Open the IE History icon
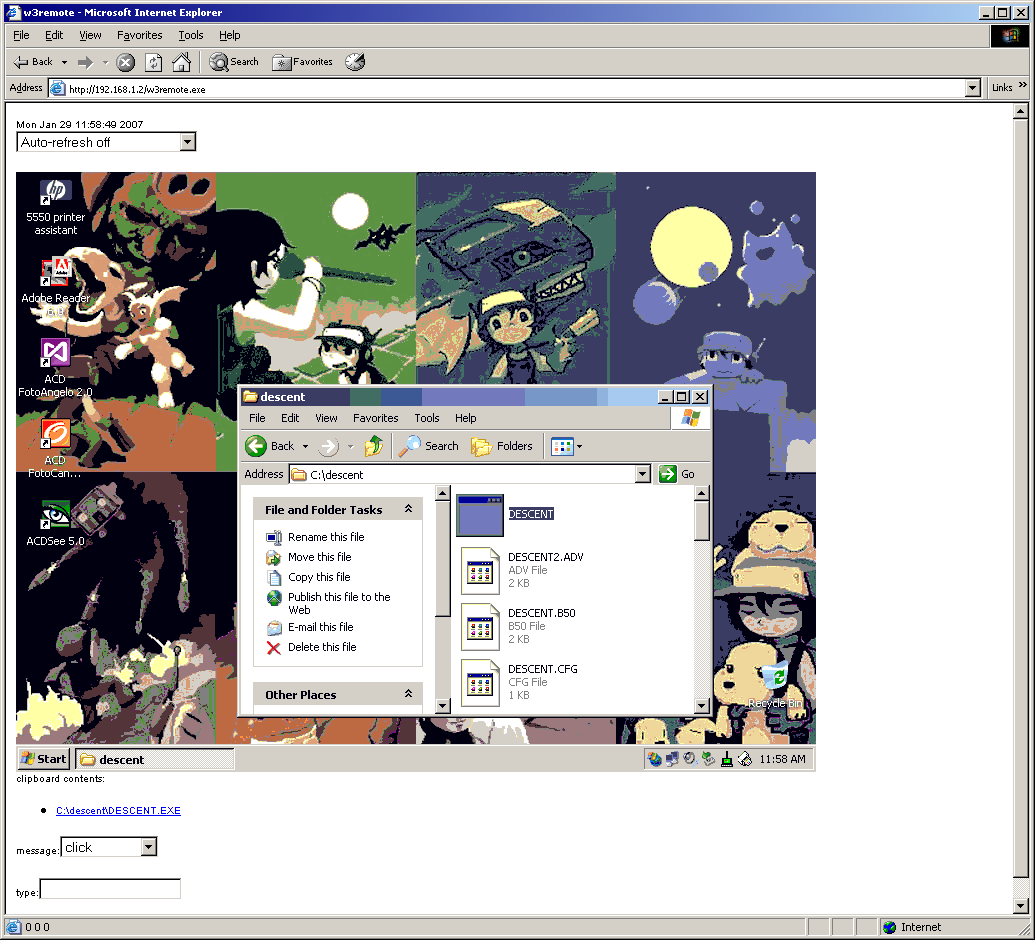This screenshot has width=1035, height=940. 355,62
